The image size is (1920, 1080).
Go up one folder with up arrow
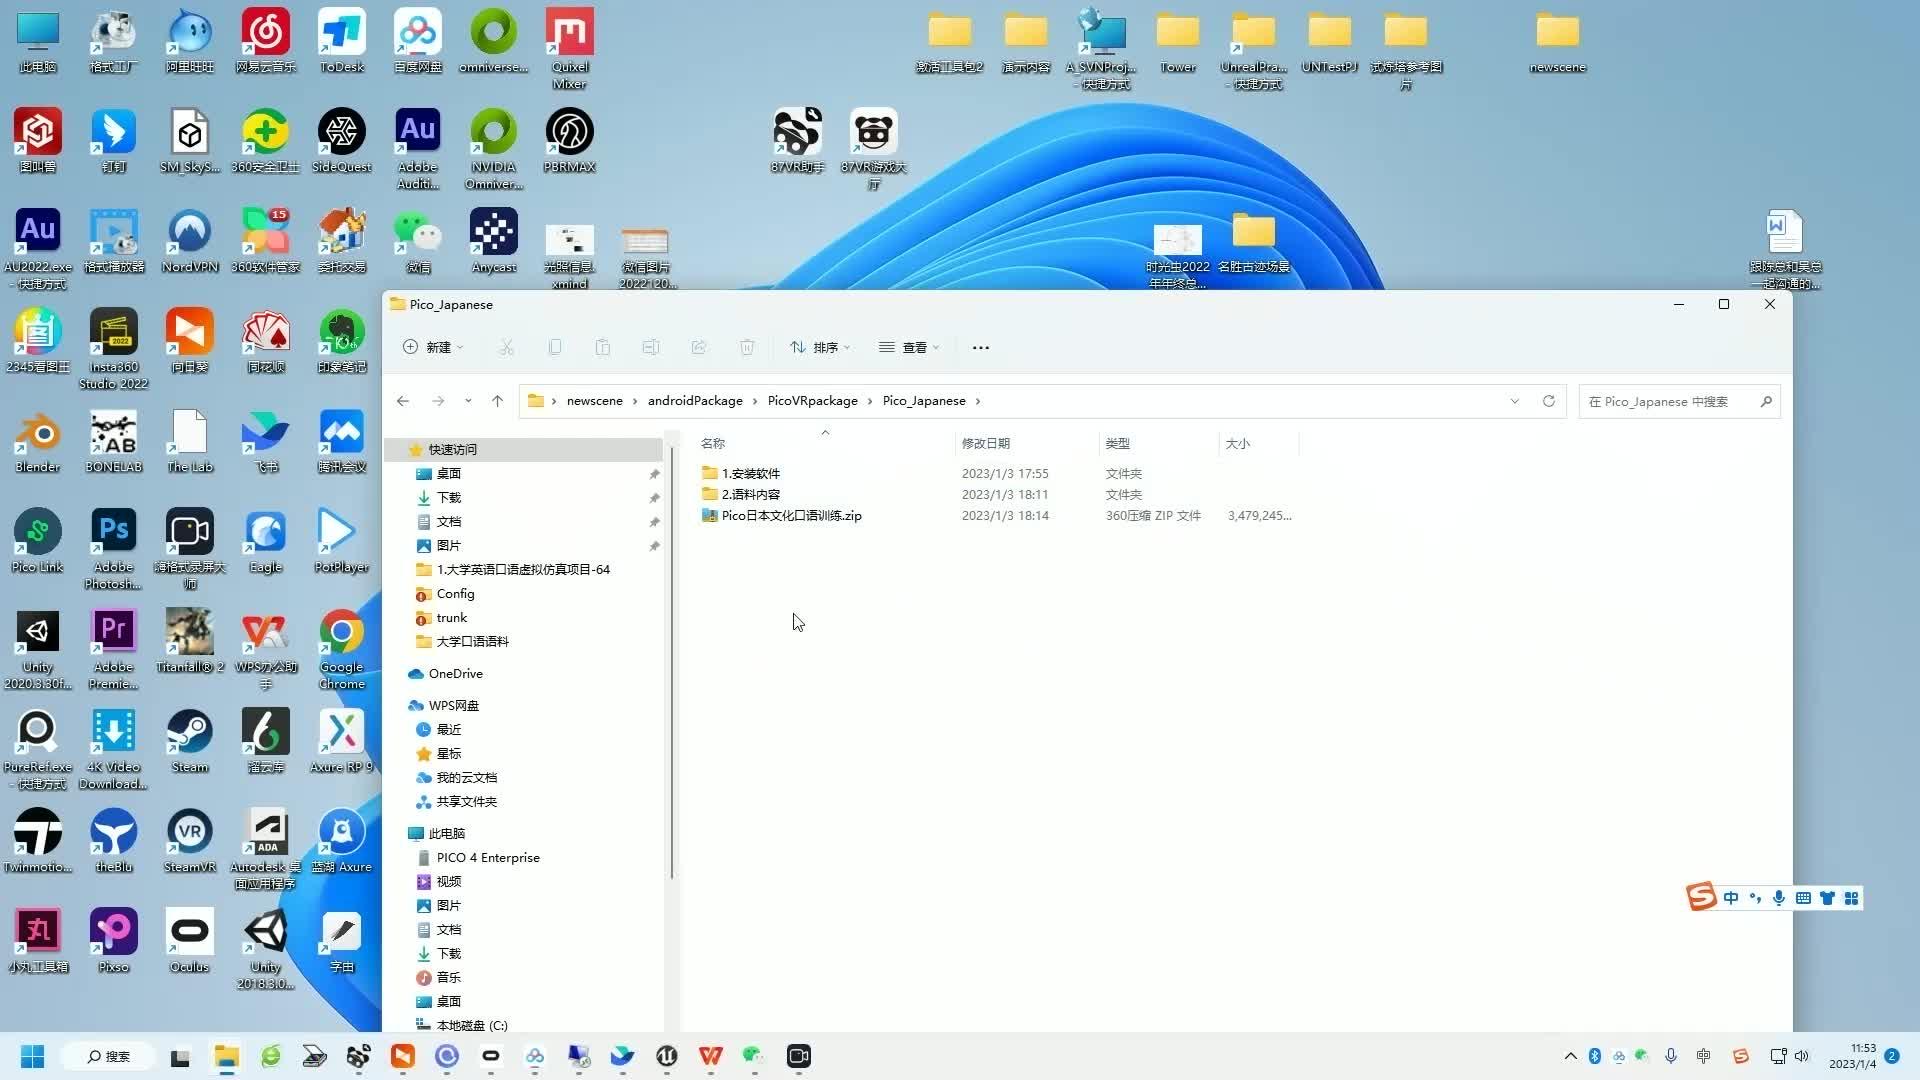(497, 401)
